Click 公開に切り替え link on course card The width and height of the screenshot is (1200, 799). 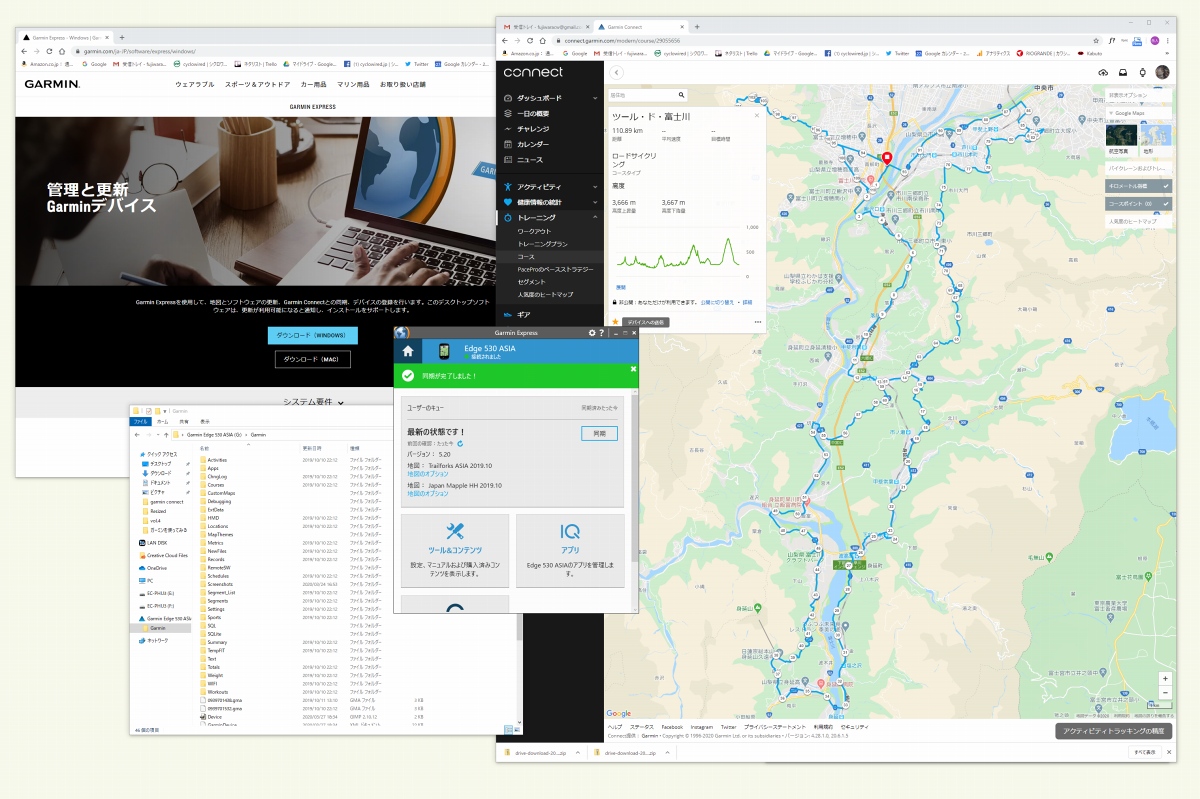(715, 301)
